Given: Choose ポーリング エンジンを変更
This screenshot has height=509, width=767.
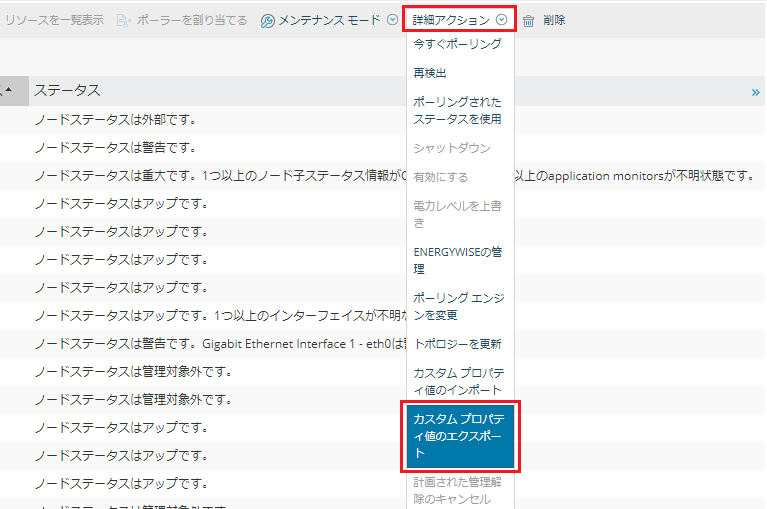Looking at the screenshot, I should pos(460,306).
